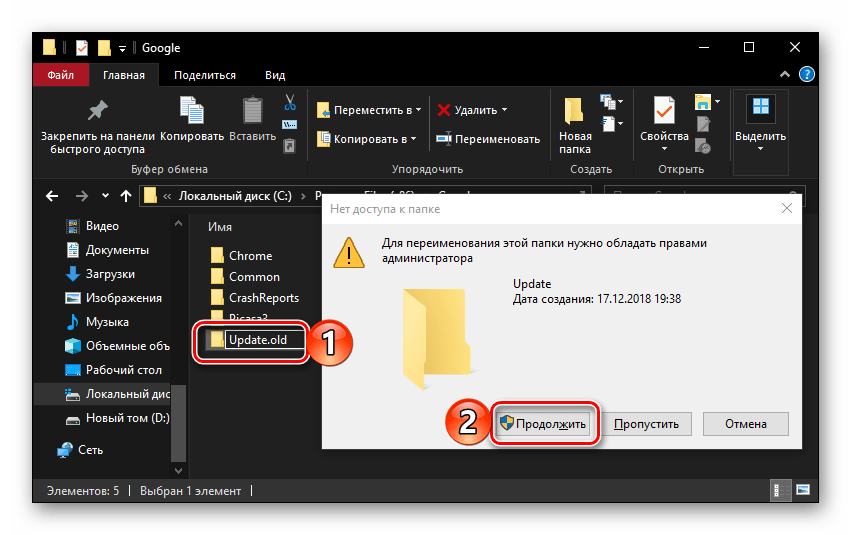
Task: Click the Пропустить button
Action: point(646,424)
